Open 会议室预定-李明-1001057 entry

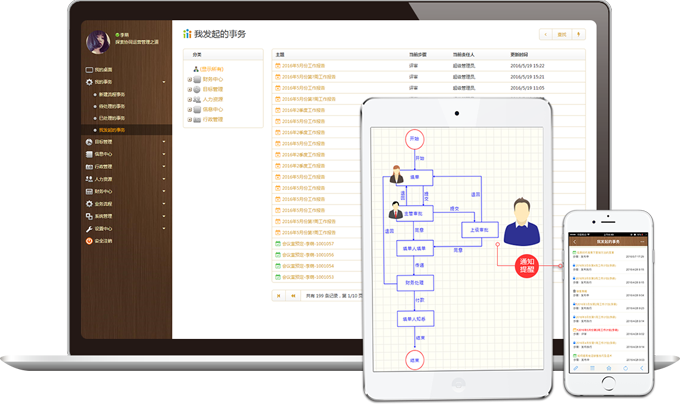[x=306, y=244]
